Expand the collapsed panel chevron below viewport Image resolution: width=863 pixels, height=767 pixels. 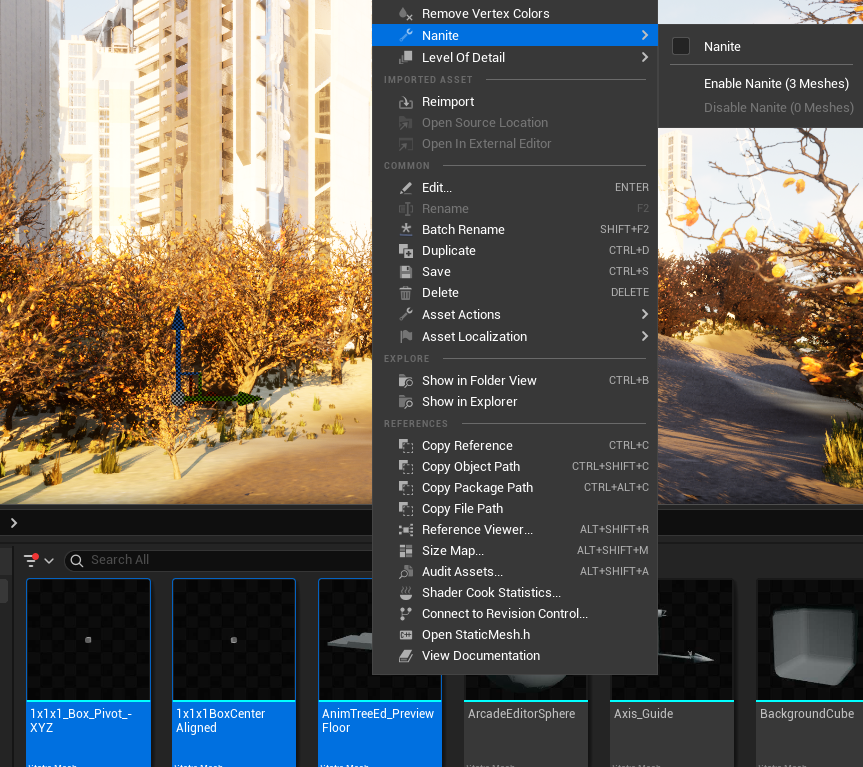14,523
